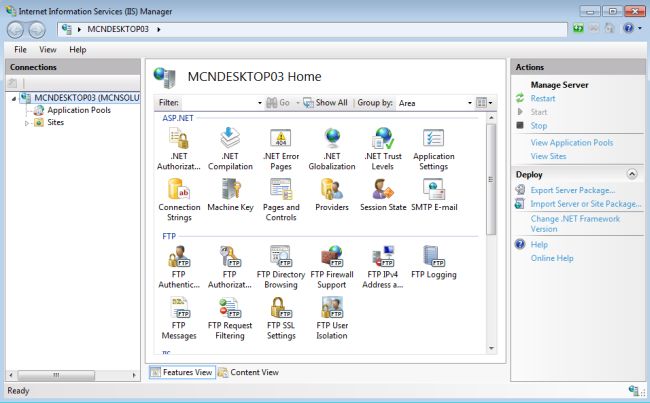Open the .NET Compilation feature
Viewport: 650px width, 403px height.
(230, 149)
